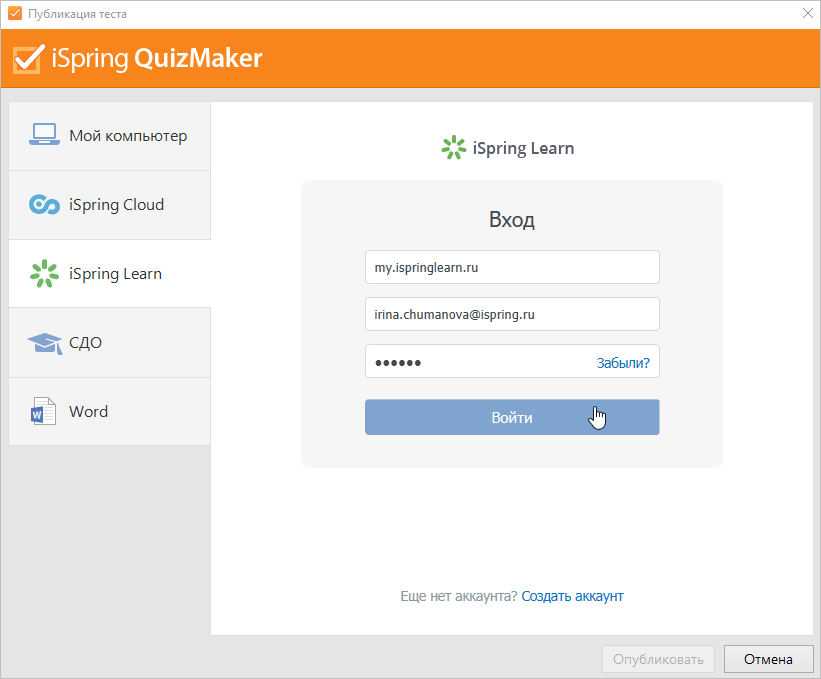Open the Создать аккаунт link

[572, 596]
